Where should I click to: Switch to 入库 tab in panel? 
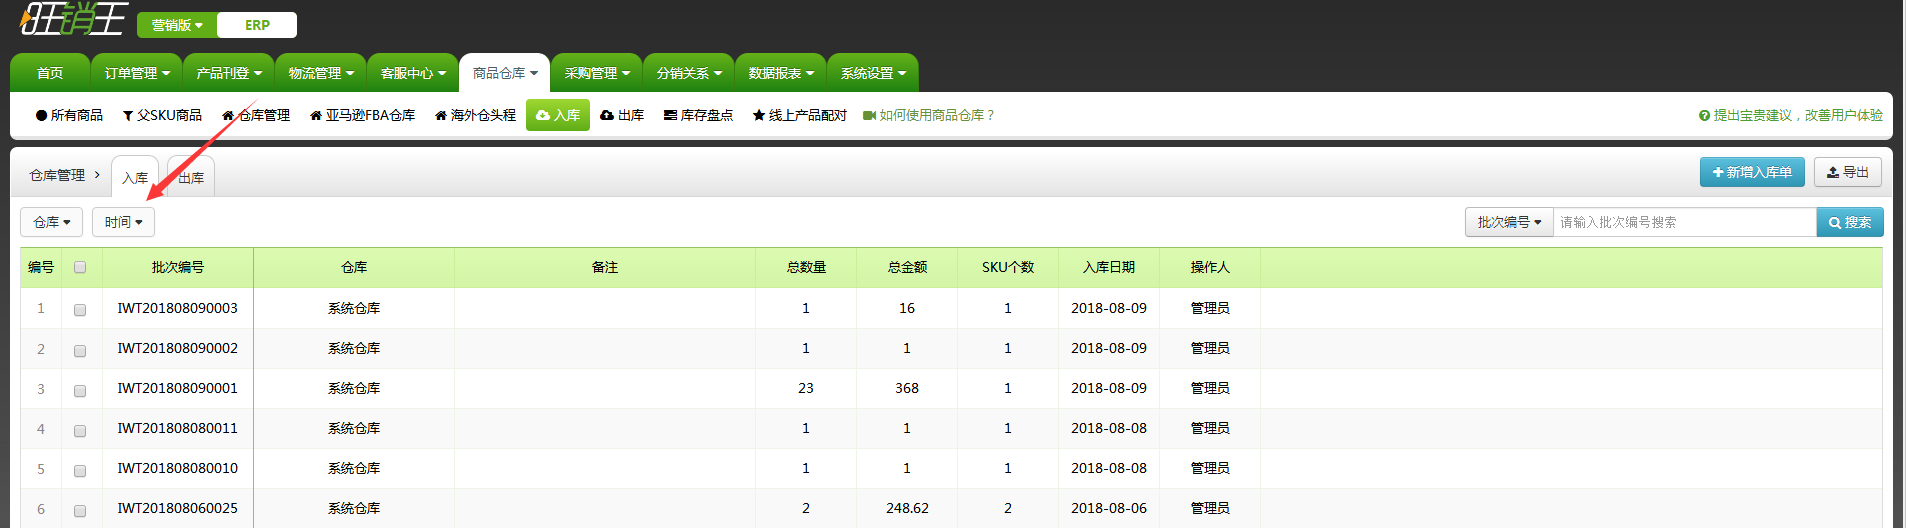(135, 177)
